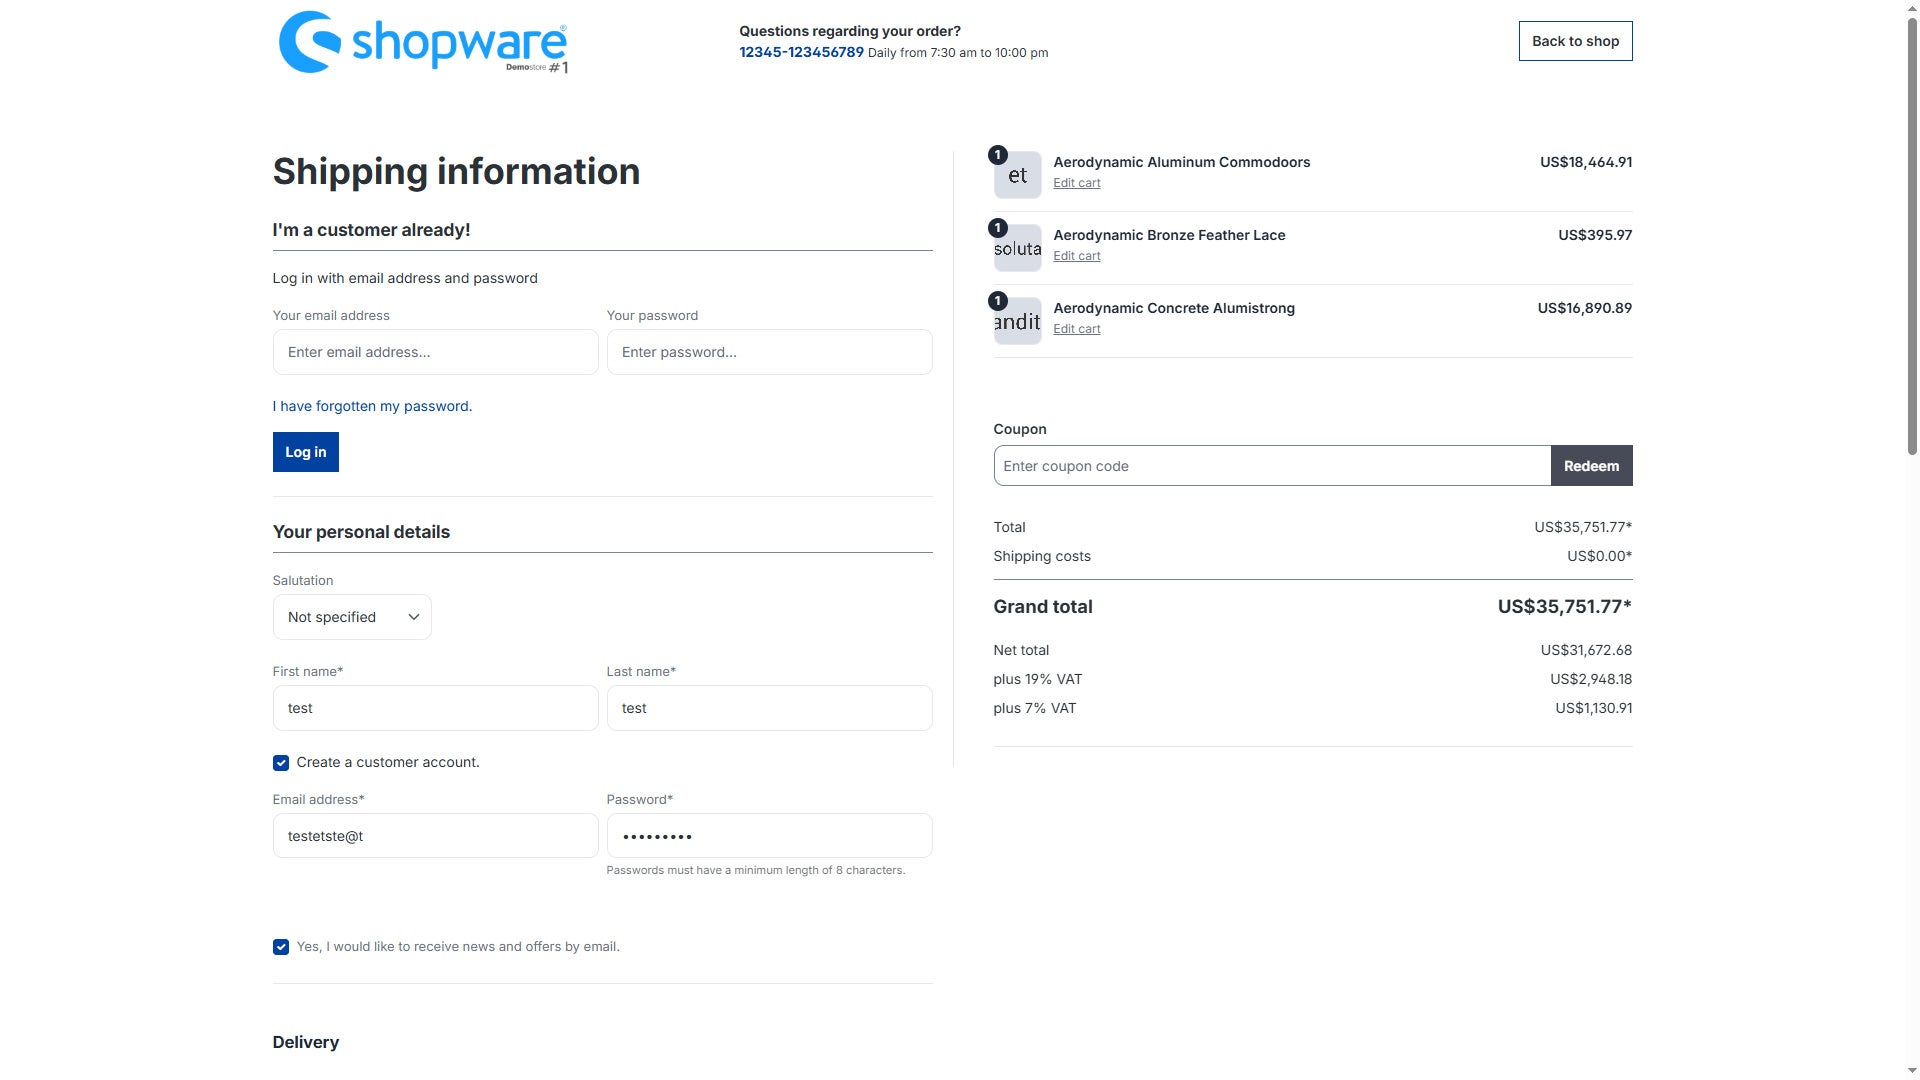1920x1080 pixels.
Task: Click the Shipping costs US$0.00 value
Action: [1599, 556]
